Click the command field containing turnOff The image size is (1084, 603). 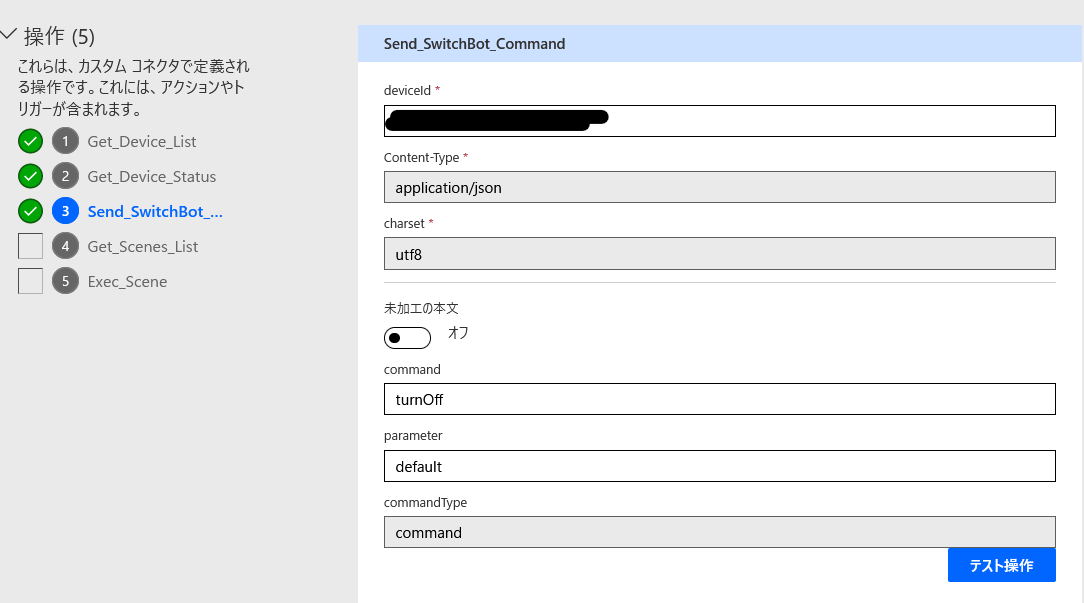click(x=720, y=399)
